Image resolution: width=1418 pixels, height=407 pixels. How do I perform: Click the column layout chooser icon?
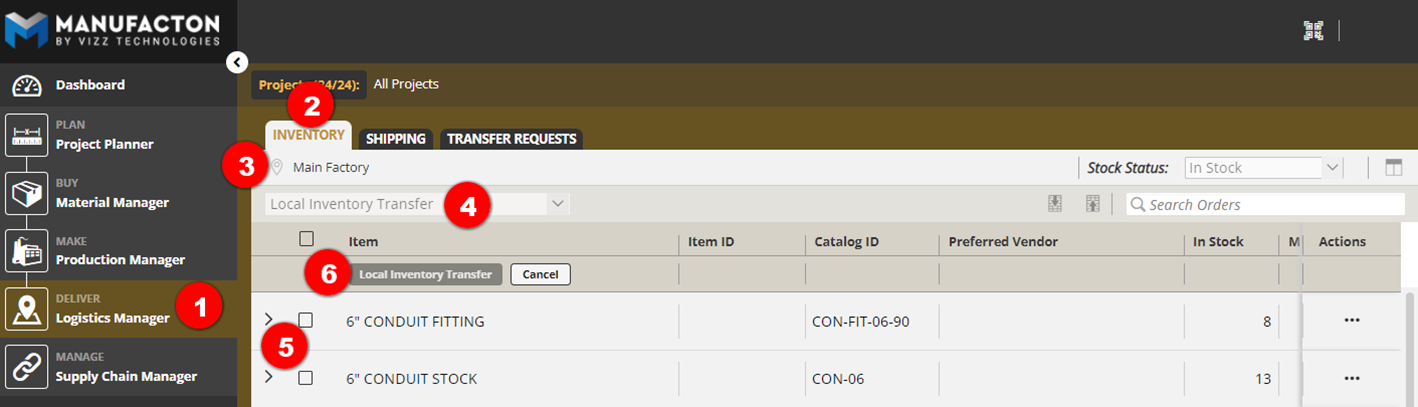[1393, 168]
